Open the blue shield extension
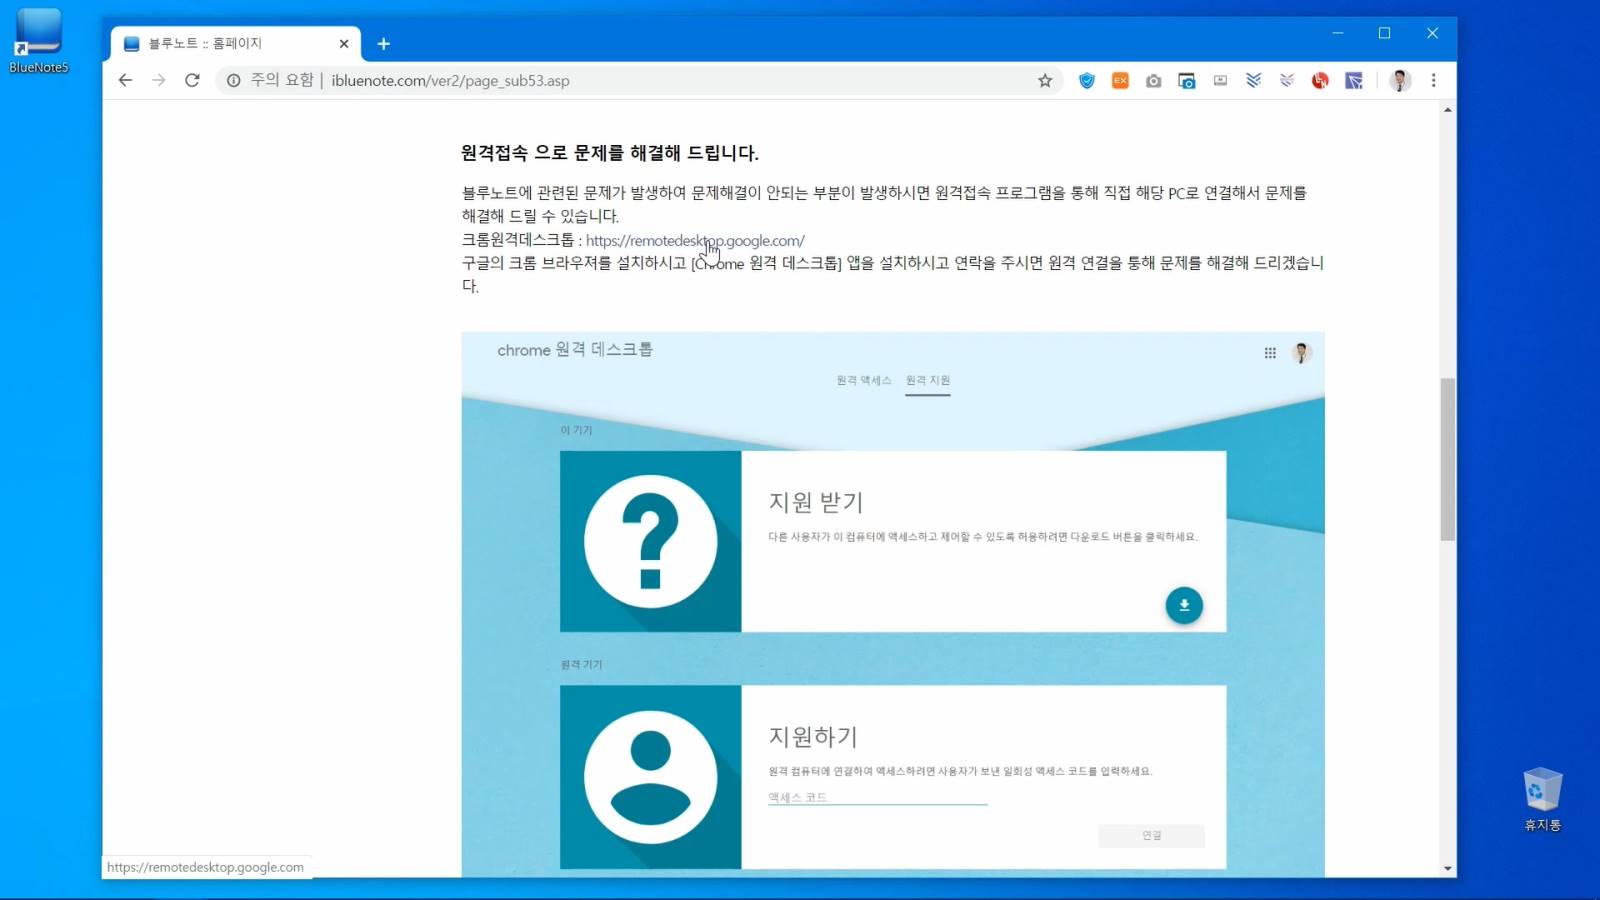 [x=1087, y=81]
